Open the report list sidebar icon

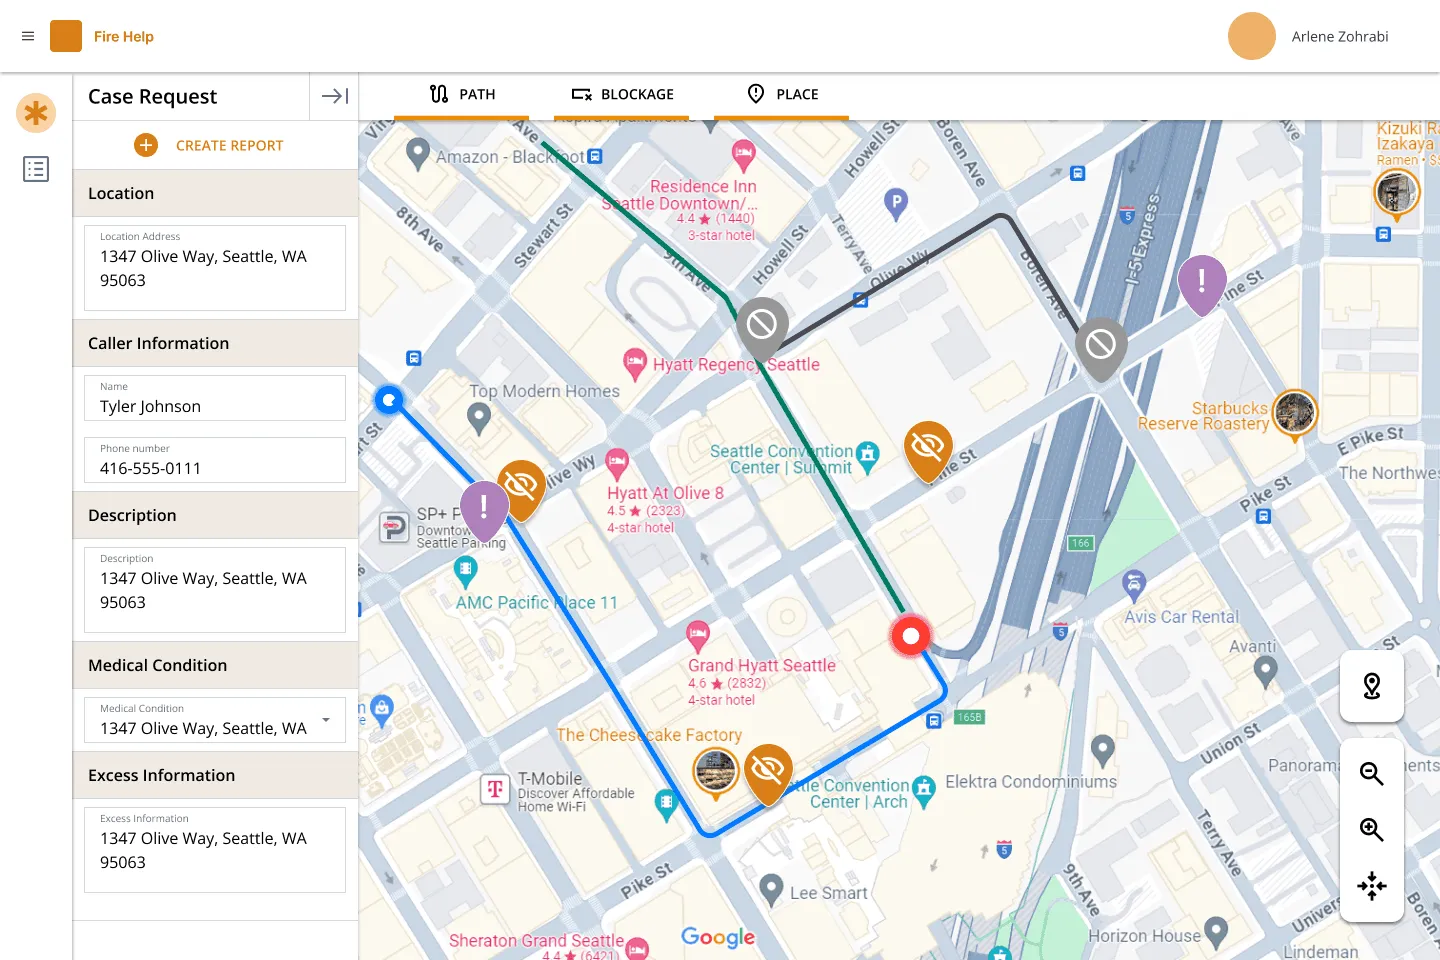tap(36, 169)
